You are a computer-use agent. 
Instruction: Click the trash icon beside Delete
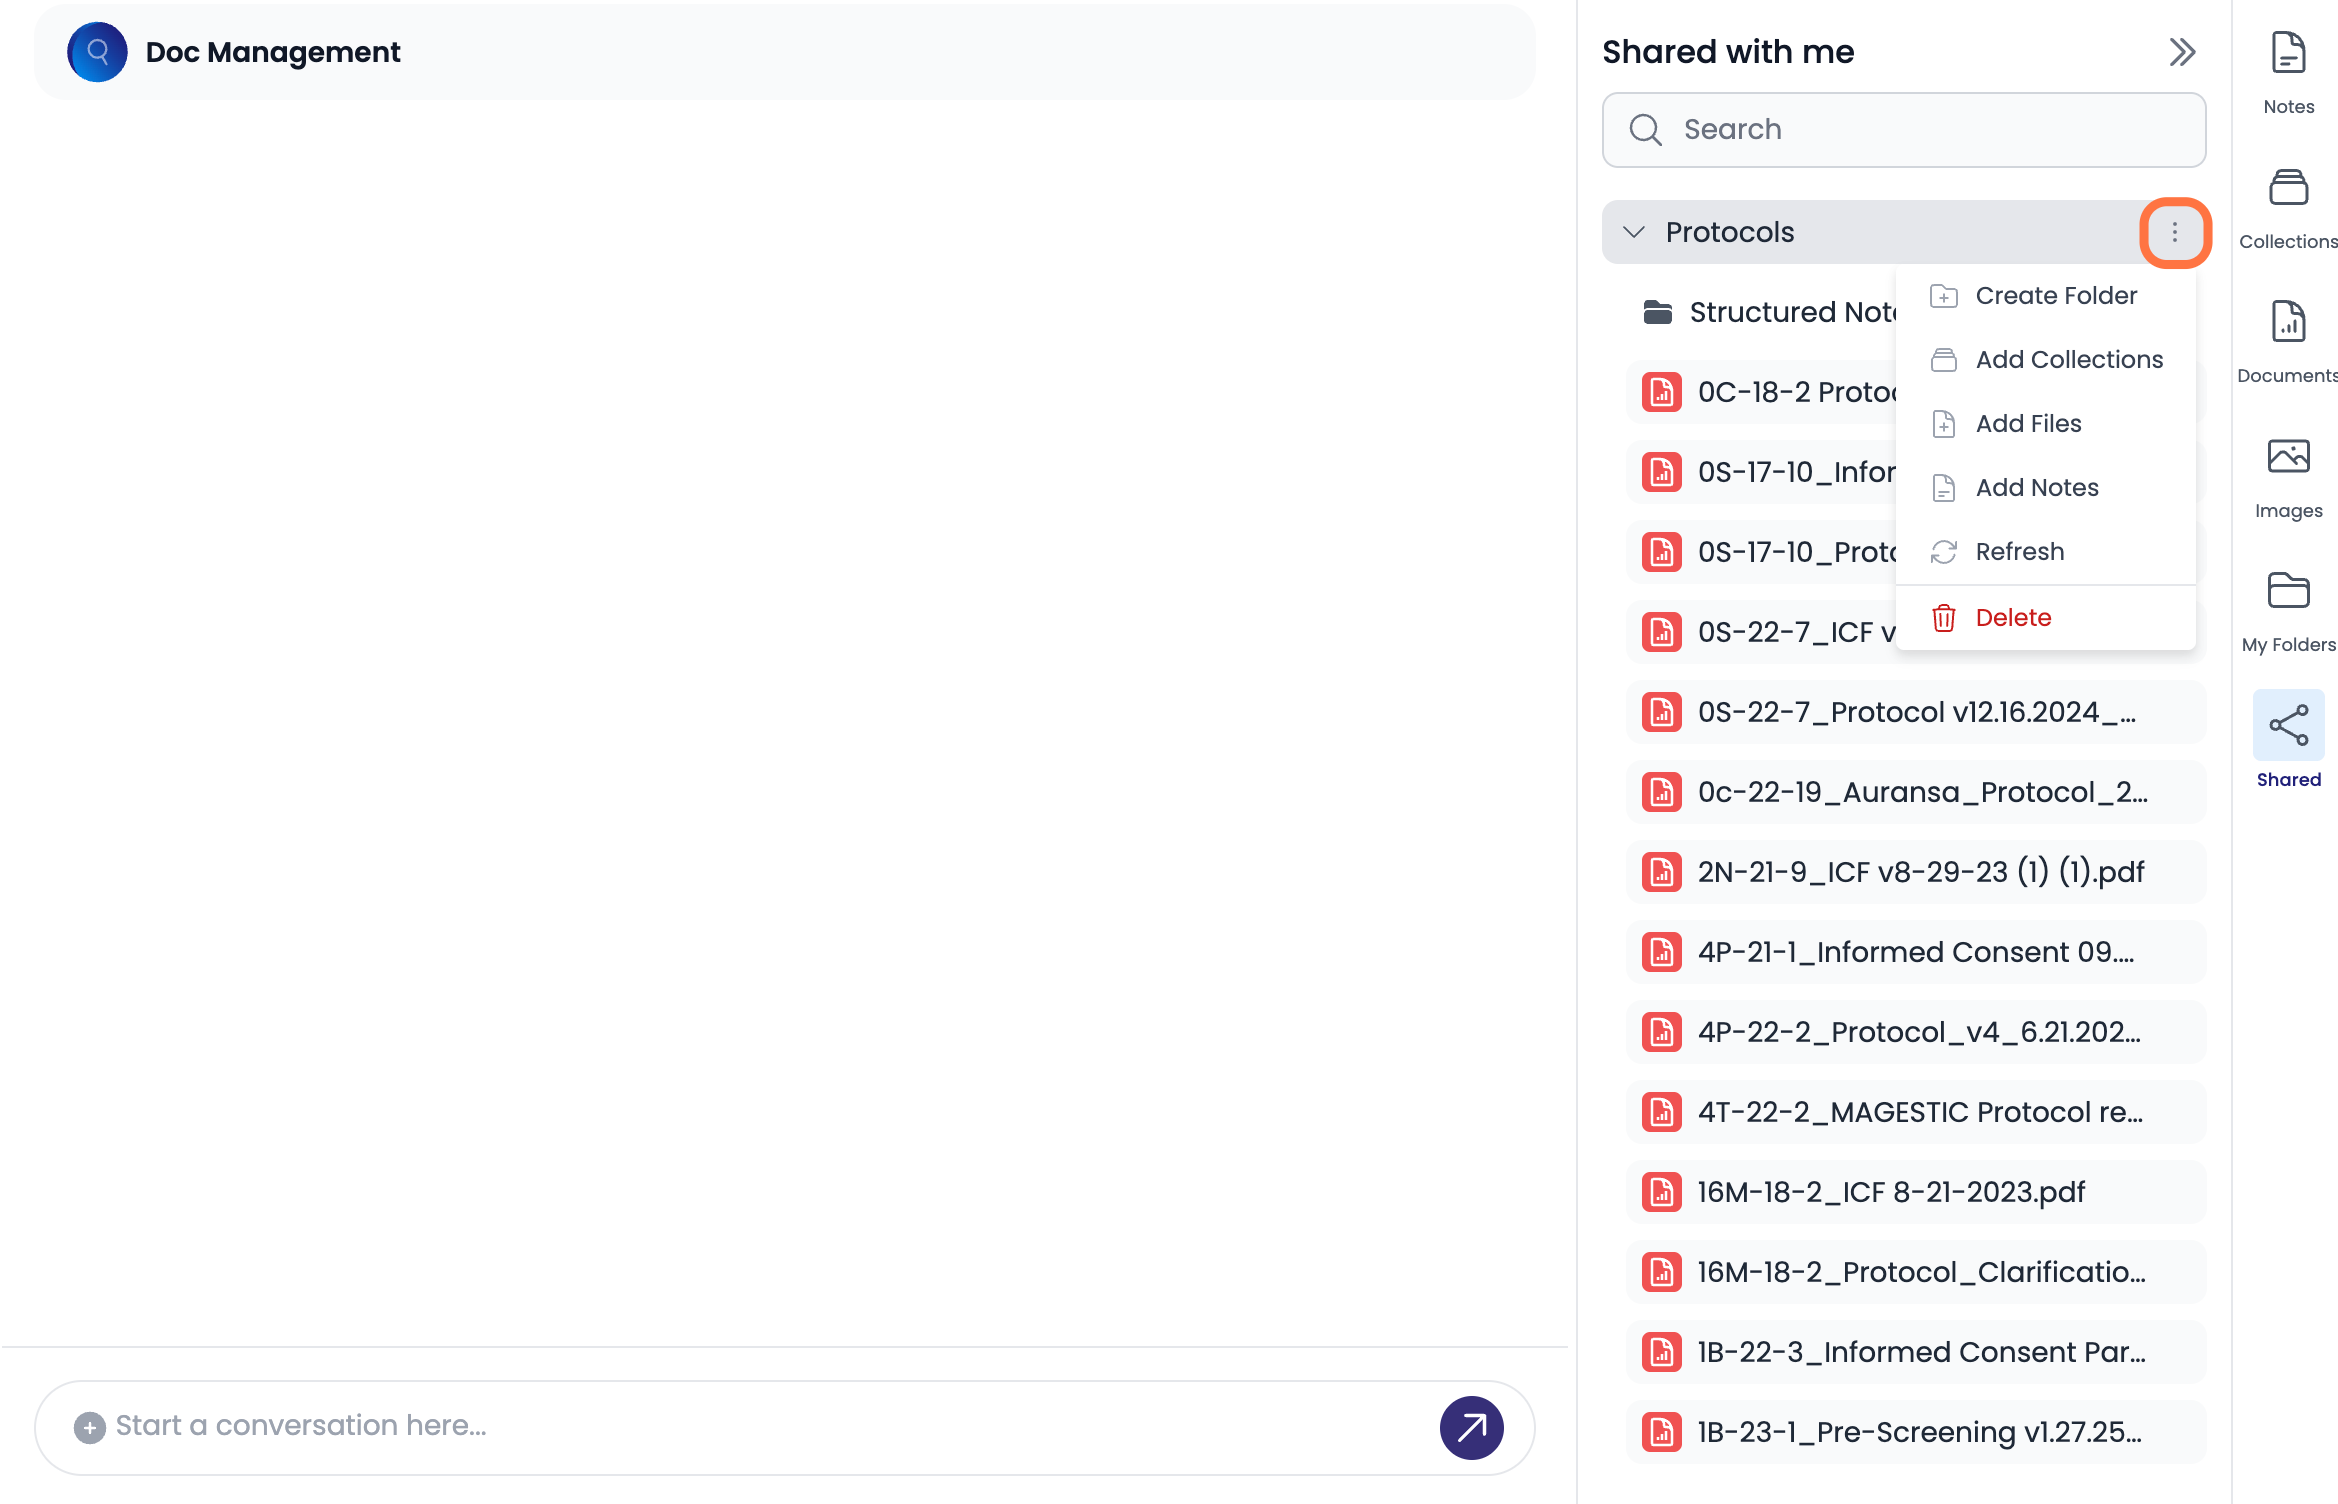point(1943,618)
